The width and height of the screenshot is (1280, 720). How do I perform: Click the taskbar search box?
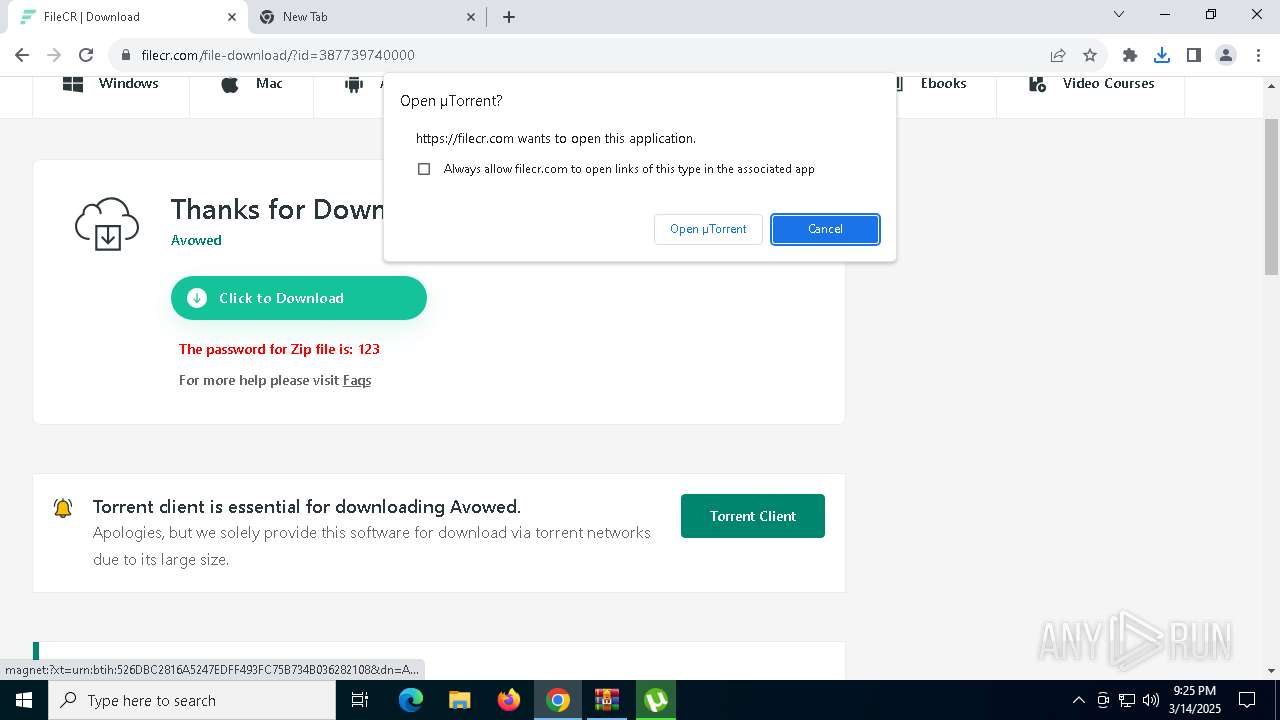pyautogui.click(x=192, y=700)
